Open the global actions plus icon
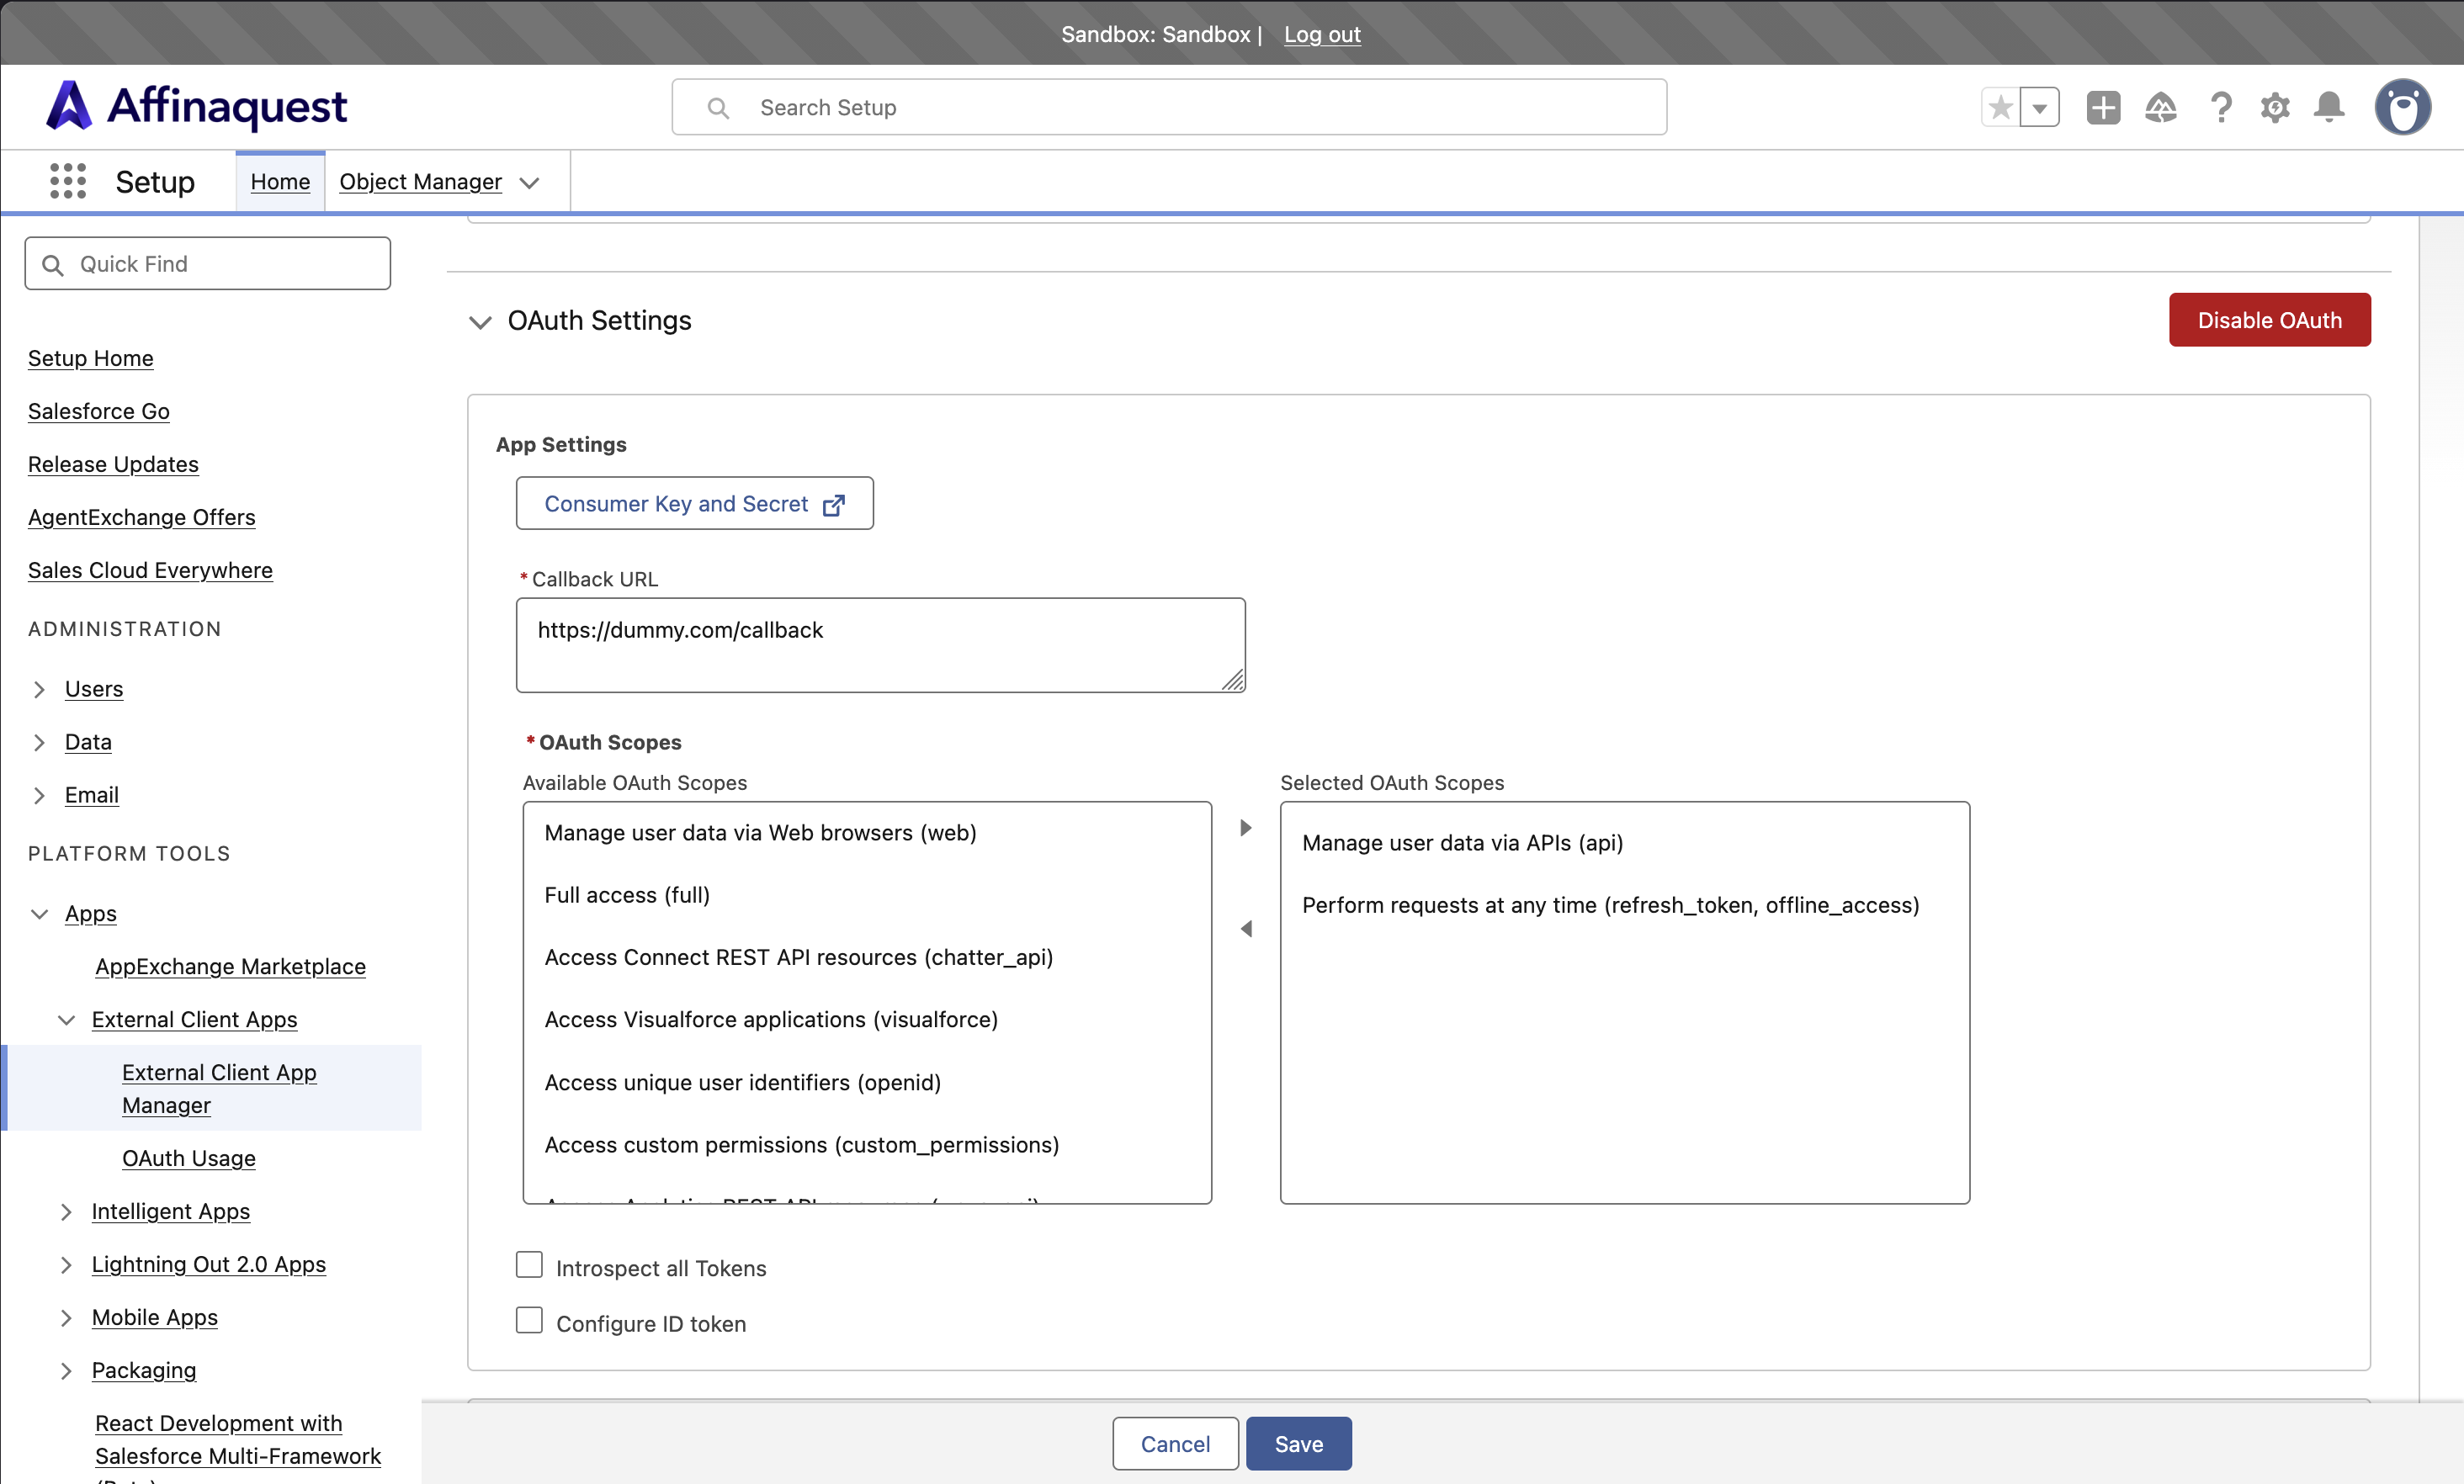 tap(2103, 107)
